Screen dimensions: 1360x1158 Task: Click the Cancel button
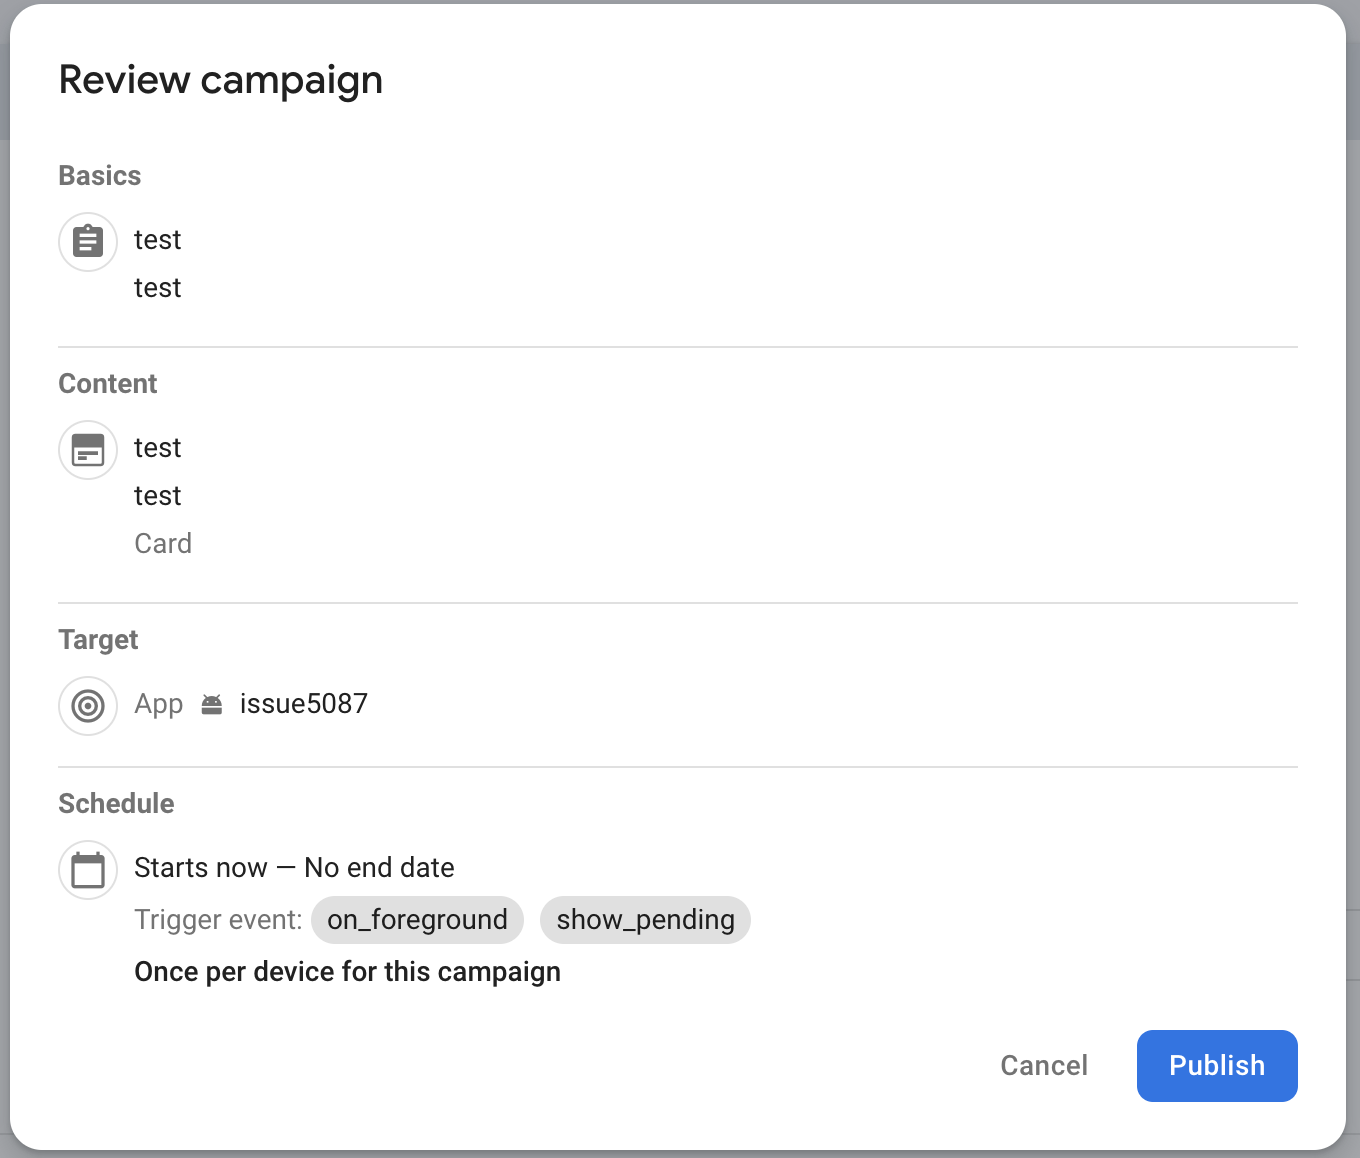point(1044,1065)
